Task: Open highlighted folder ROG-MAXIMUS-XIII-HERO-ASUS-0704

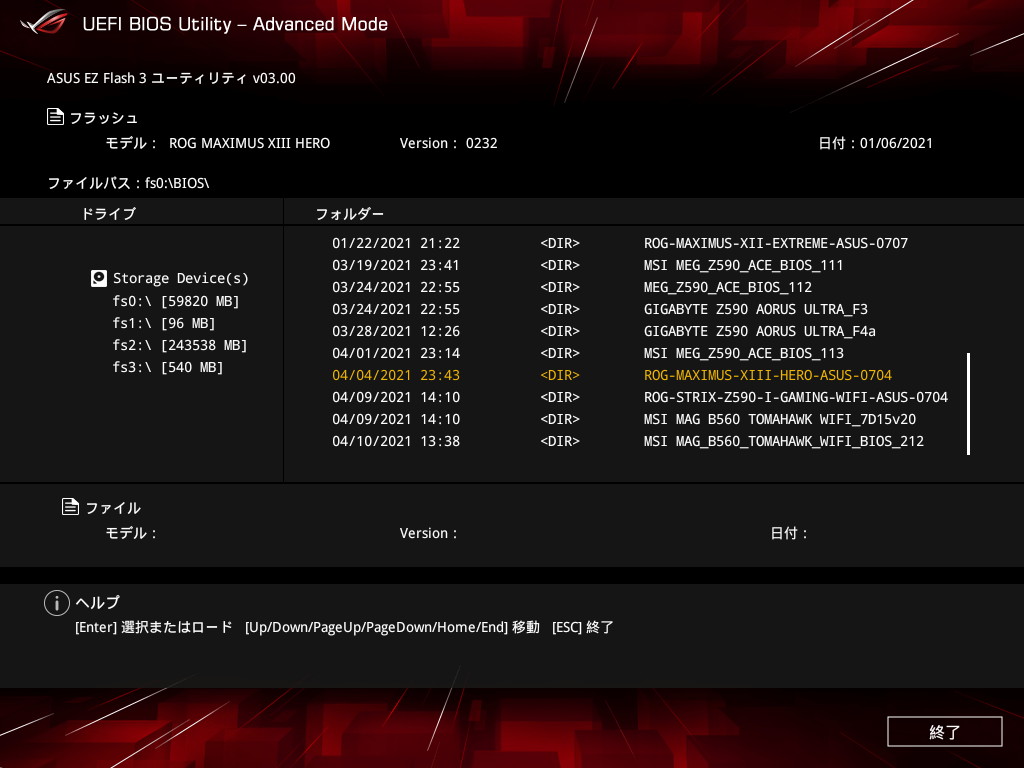Action: pos(767,376)
